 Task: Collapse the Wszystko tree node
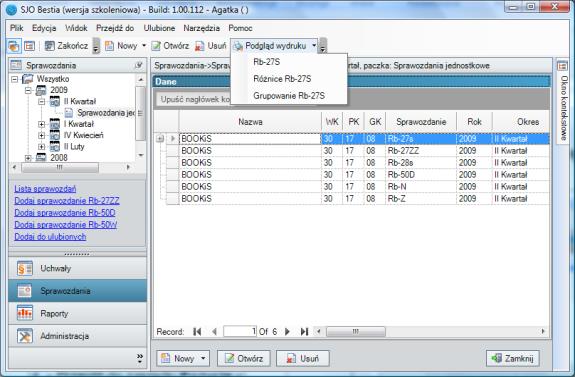14,79
